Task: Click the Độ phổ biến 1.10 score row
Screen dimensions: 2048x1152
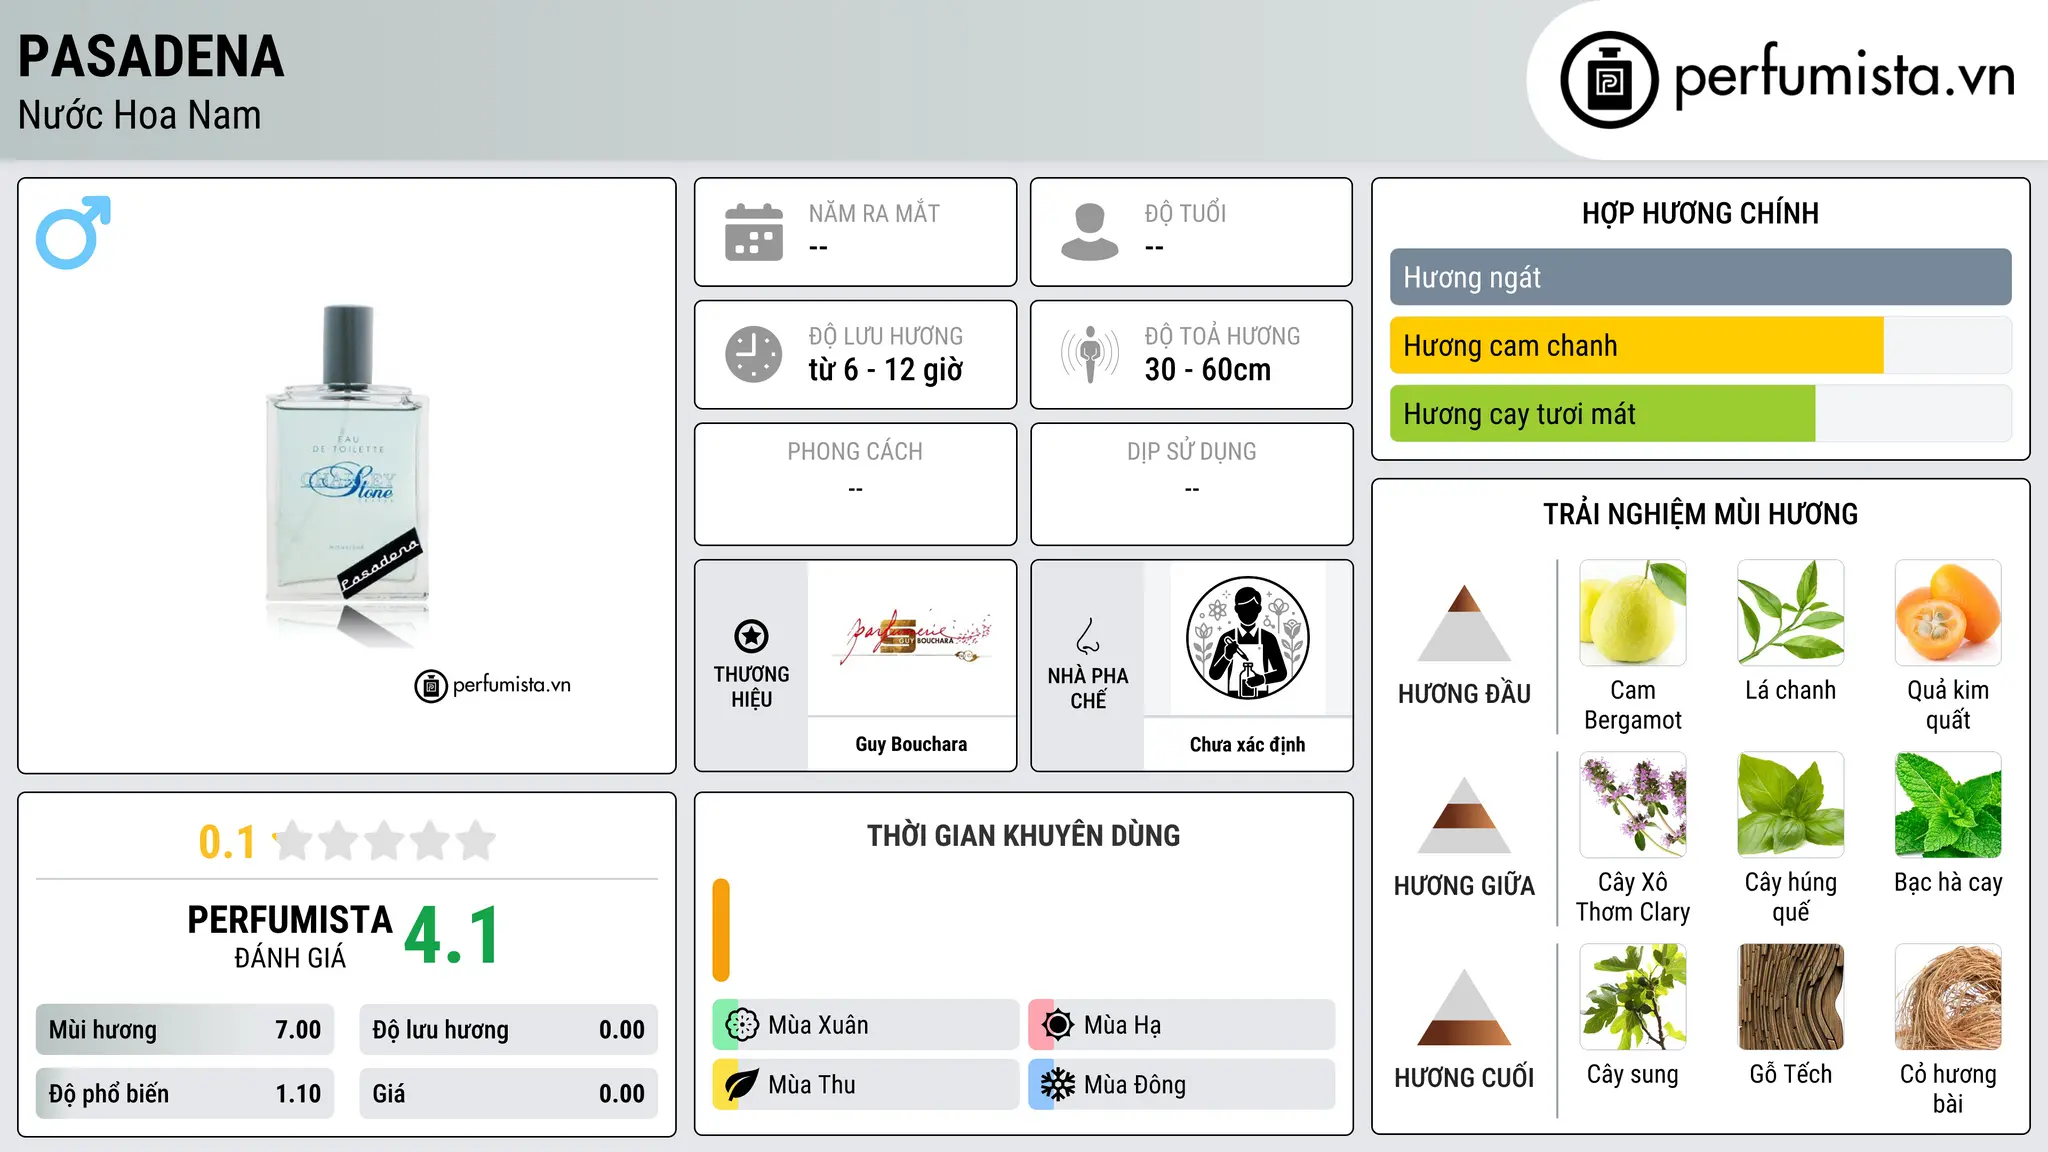Action: (185, 1094)
